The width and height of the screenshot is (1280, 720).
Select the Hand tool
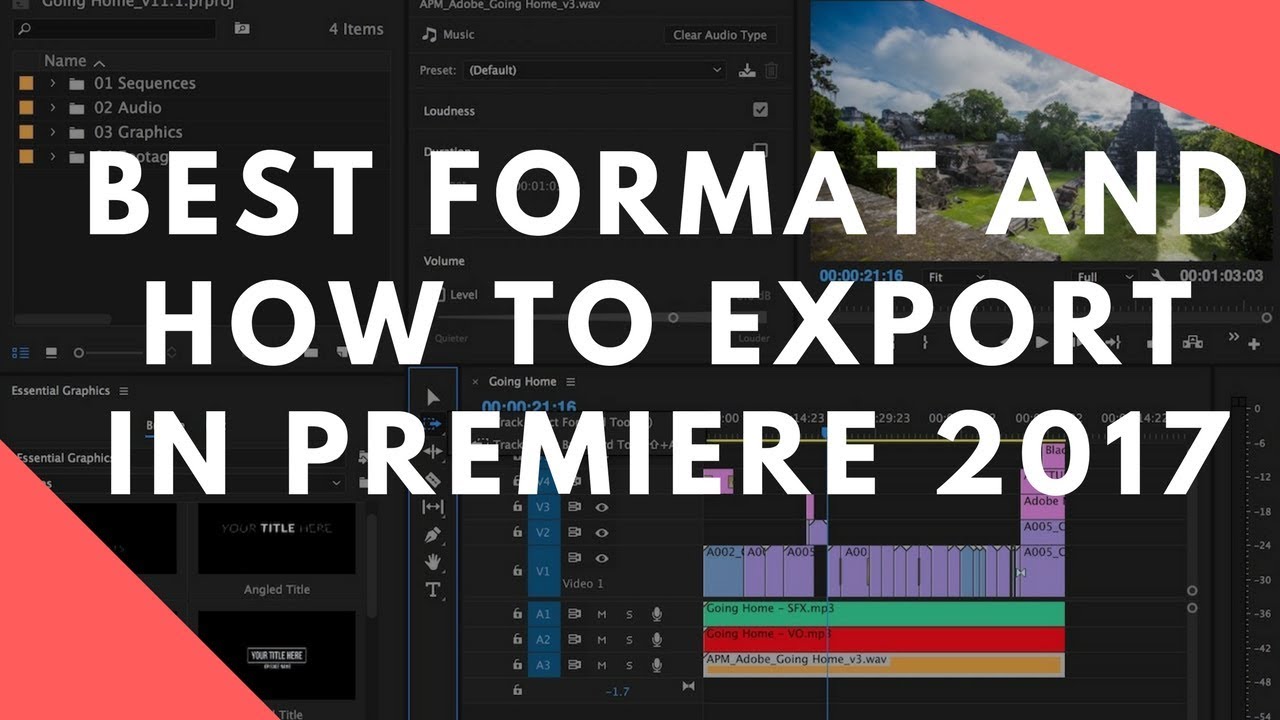coord(433,562)
